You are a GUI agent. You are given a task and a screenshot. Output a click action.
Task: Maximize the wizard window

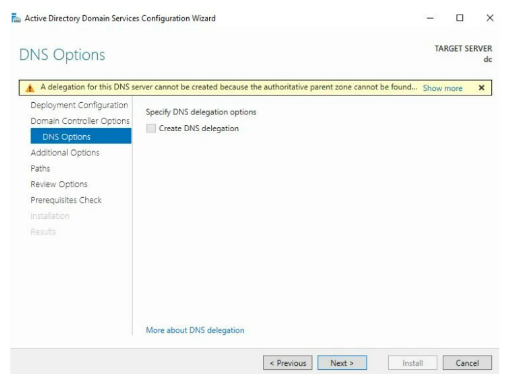coord(460,18)
